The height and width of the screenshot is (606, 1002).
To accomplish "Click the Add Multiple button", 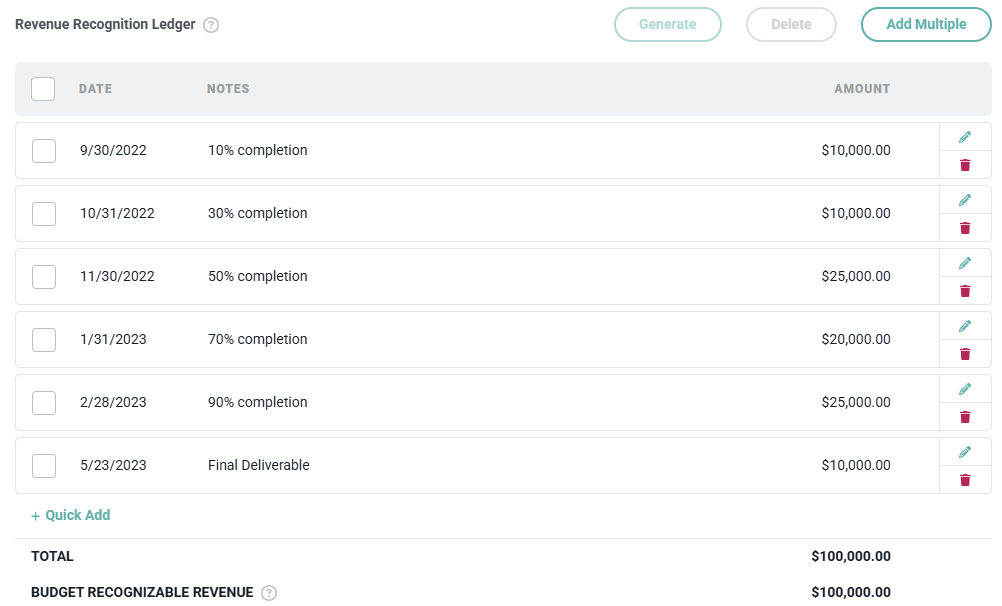I will coord(926,25).
